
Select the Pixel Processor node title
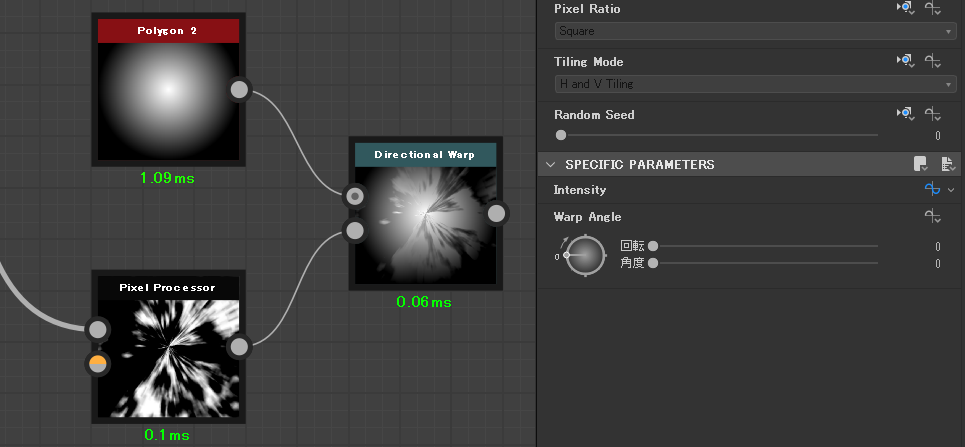168,288
